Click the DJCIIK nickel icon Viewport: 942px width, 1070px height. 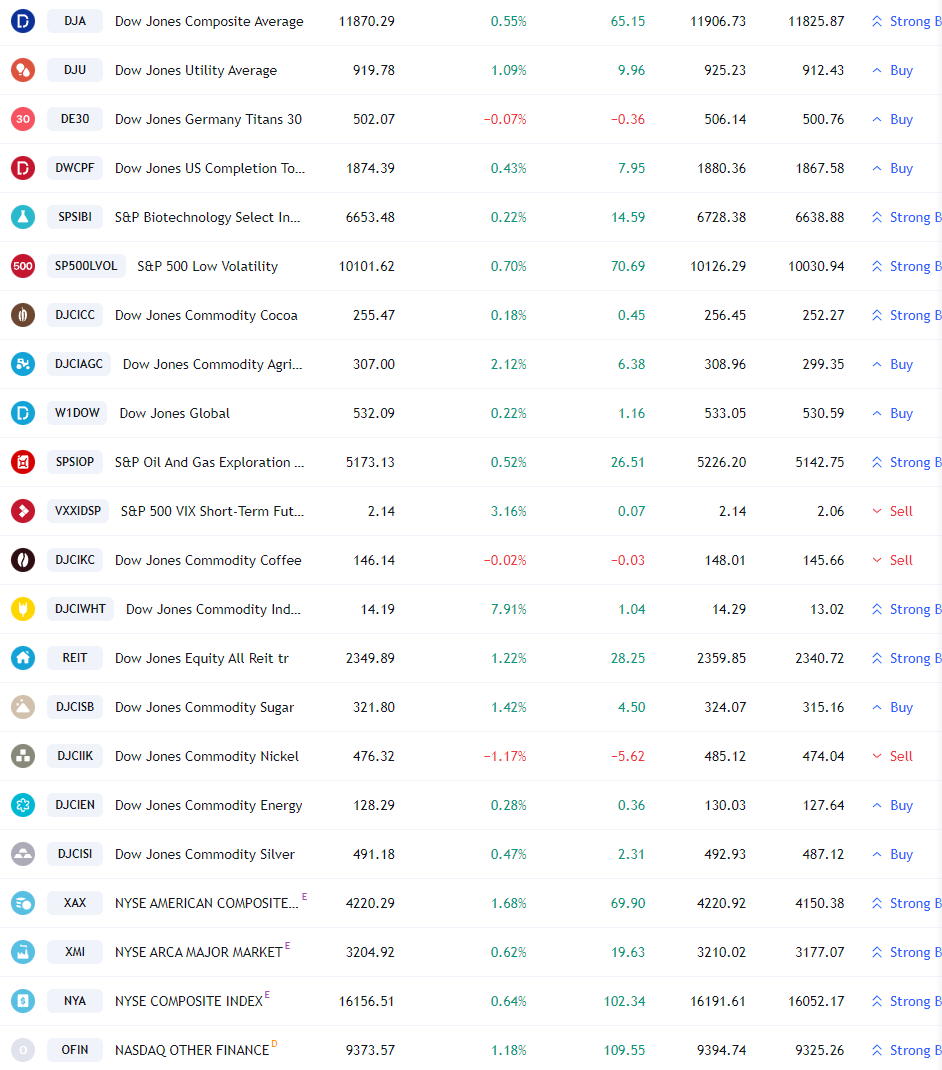[x=23, y=756]
